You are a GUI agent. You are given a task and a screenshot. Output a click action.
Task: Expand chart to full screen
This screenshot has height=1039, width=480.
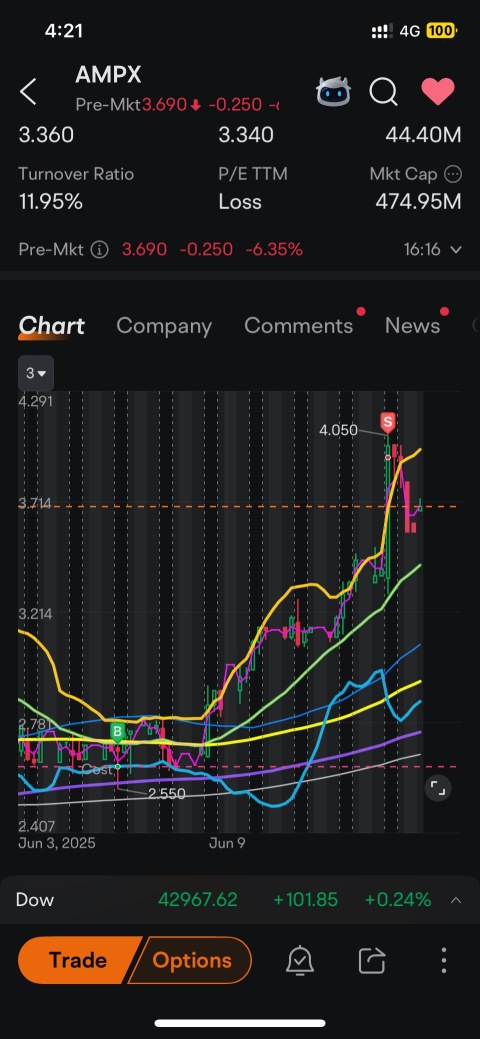tap(438, 788)
